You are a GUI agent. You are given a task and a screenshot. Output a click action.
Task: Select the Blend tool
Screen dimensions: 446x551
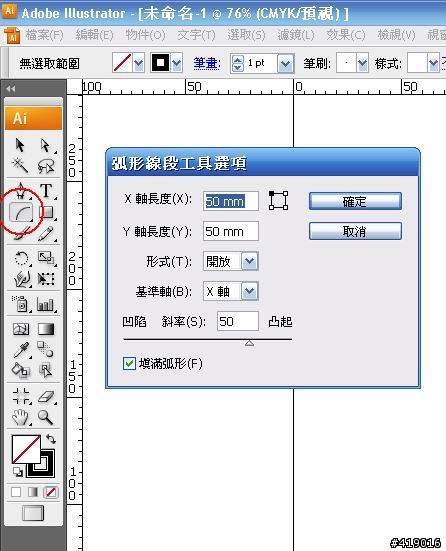tap(46, 349)
